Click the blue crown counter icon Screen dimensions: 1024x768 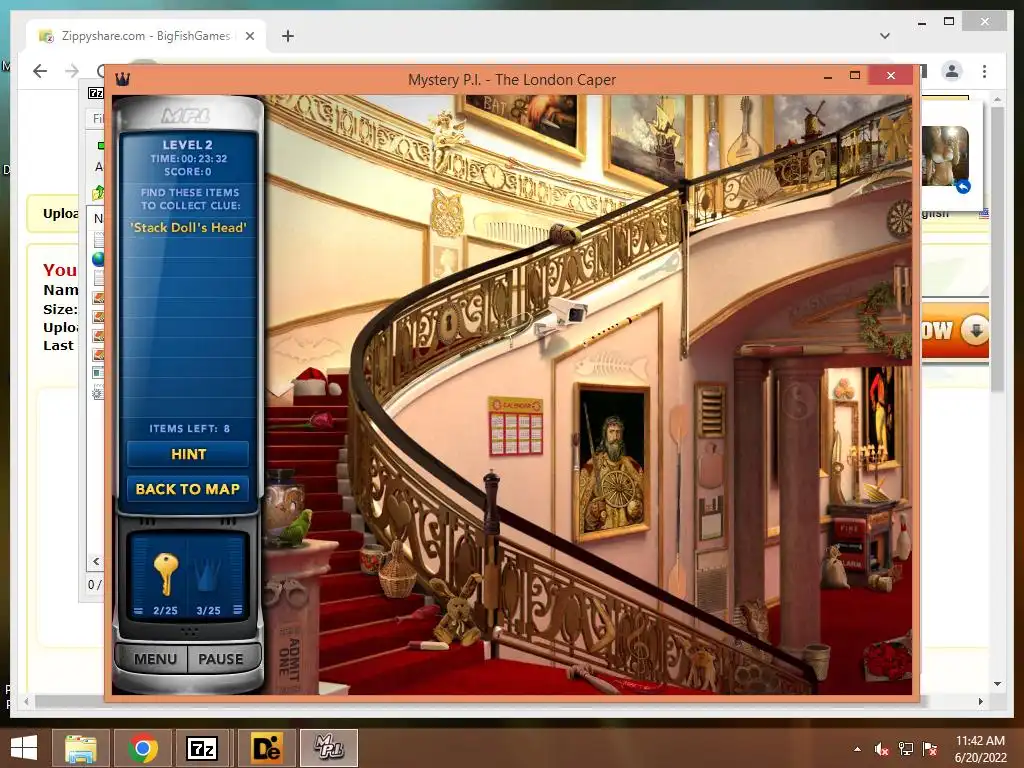click(x=208, y=575)
